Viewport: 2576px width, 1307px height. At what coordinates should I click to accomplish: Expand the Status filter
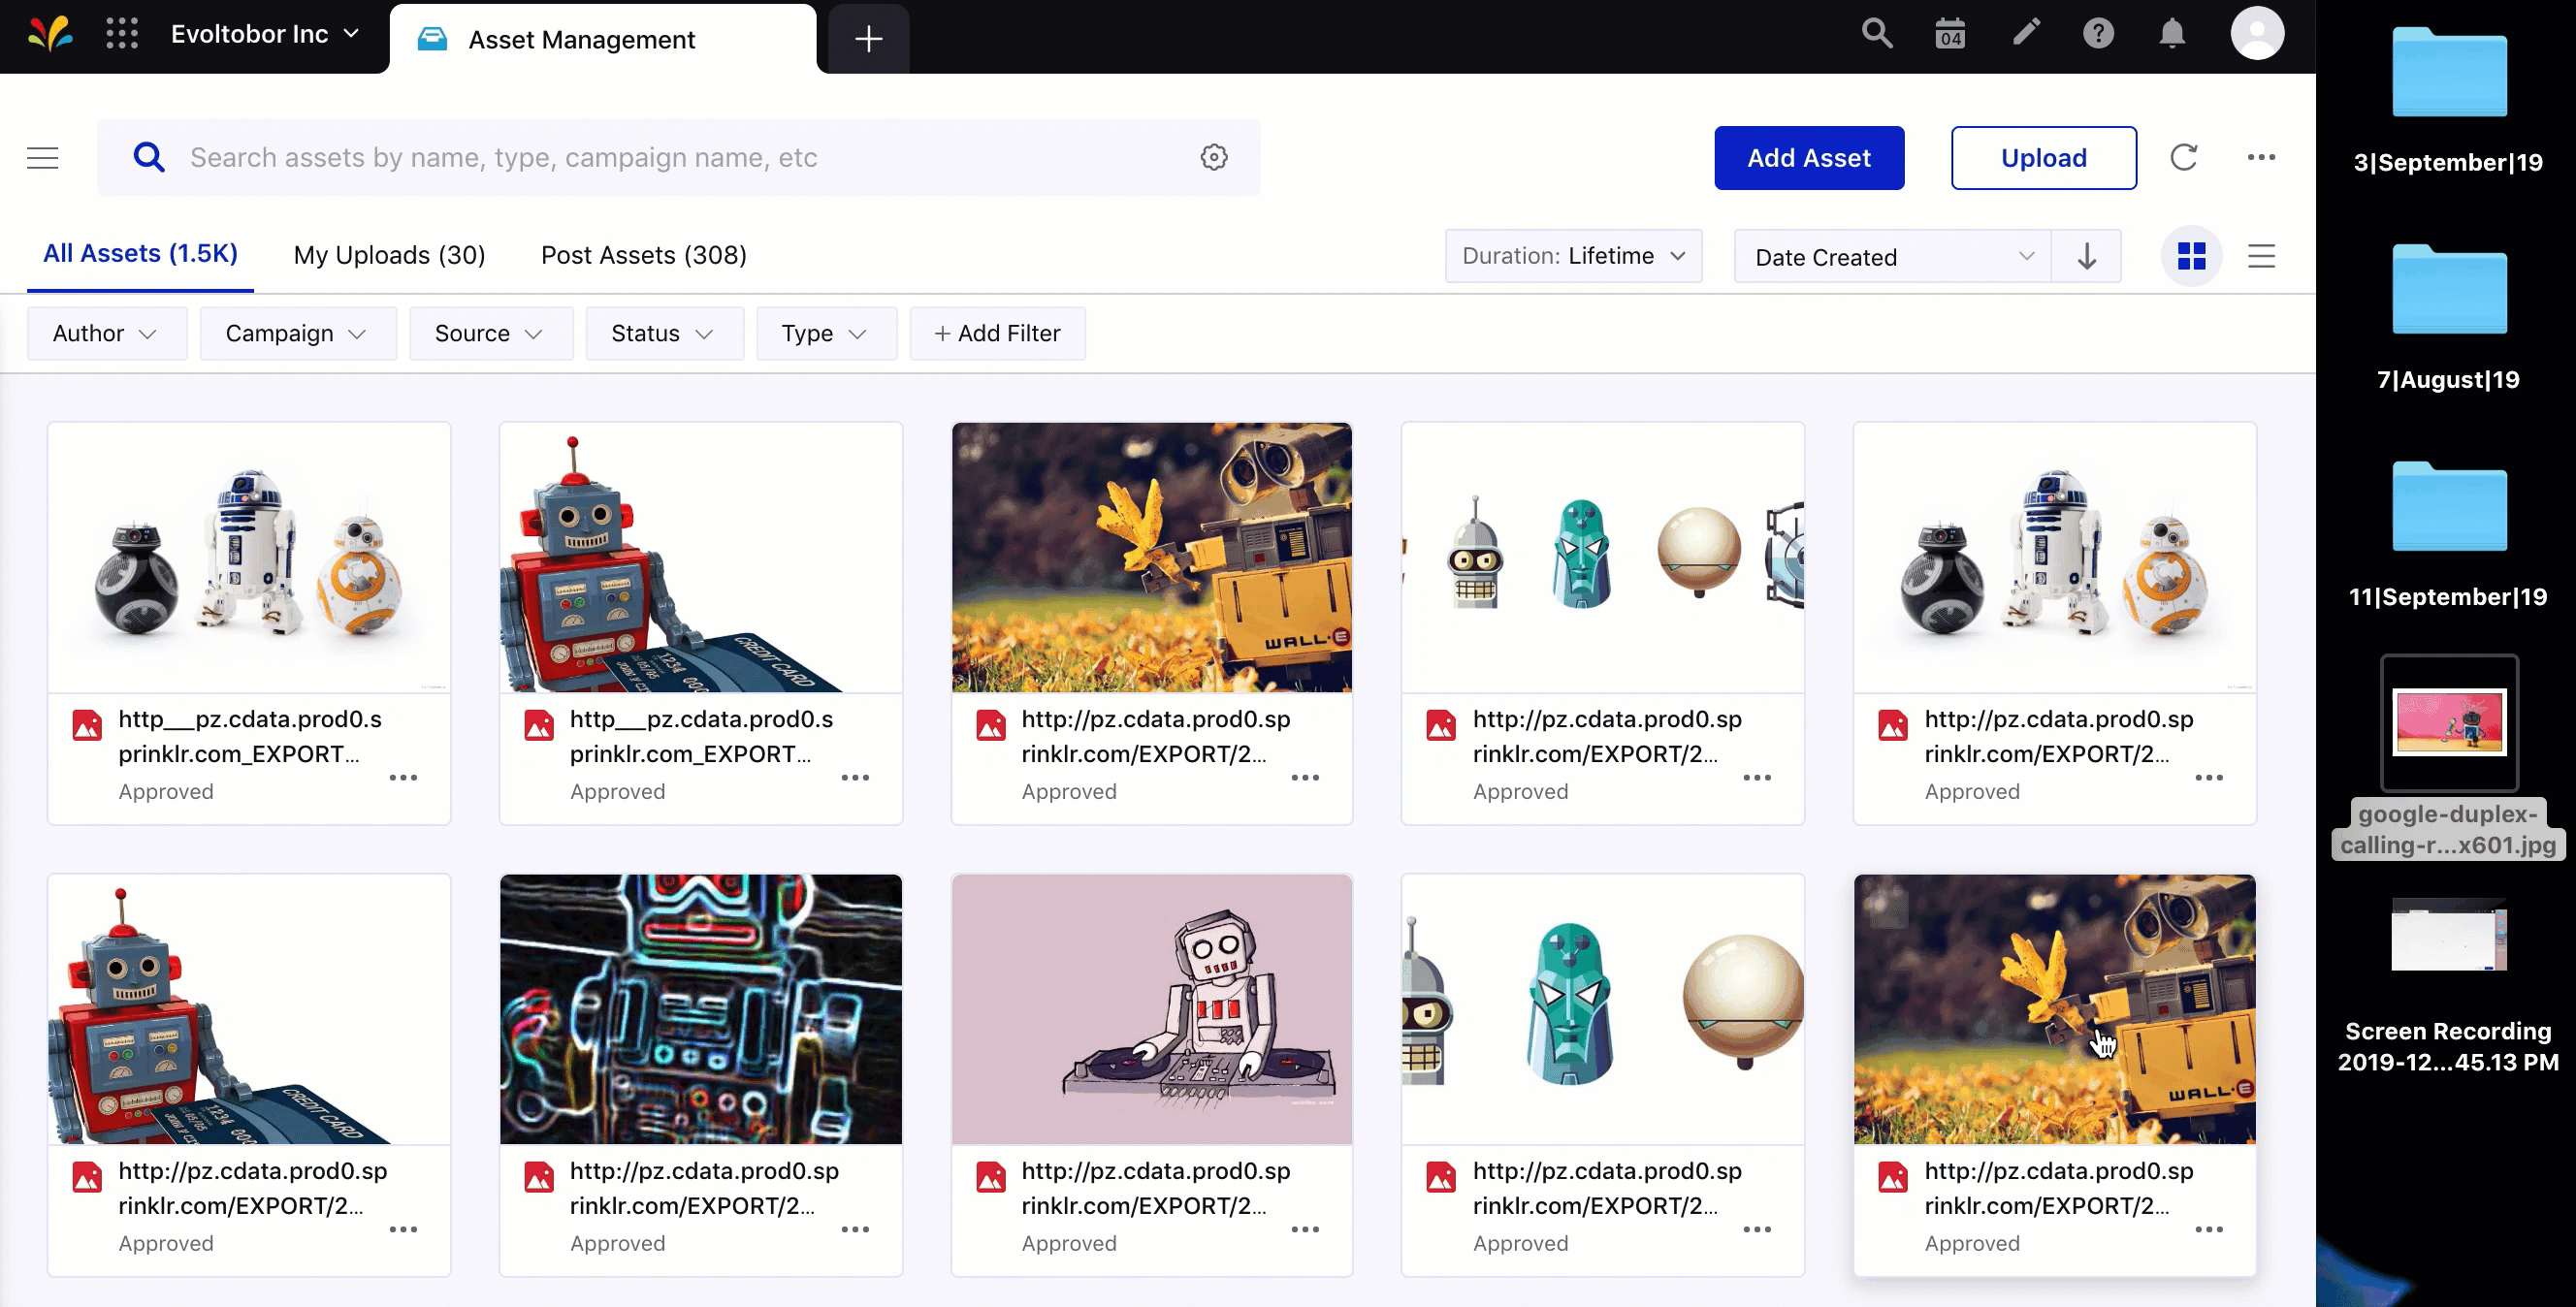point(663,333)
